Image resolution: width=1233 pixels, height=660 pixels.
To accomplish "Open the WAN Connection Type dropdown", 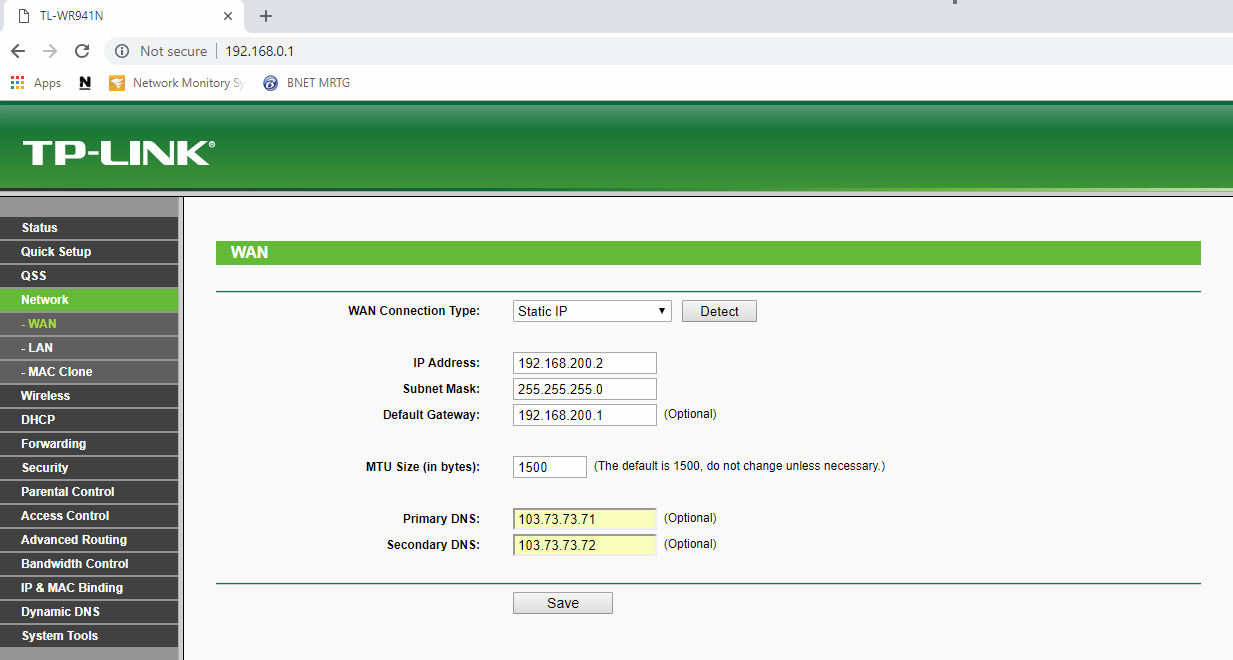I will pos(591,311).
